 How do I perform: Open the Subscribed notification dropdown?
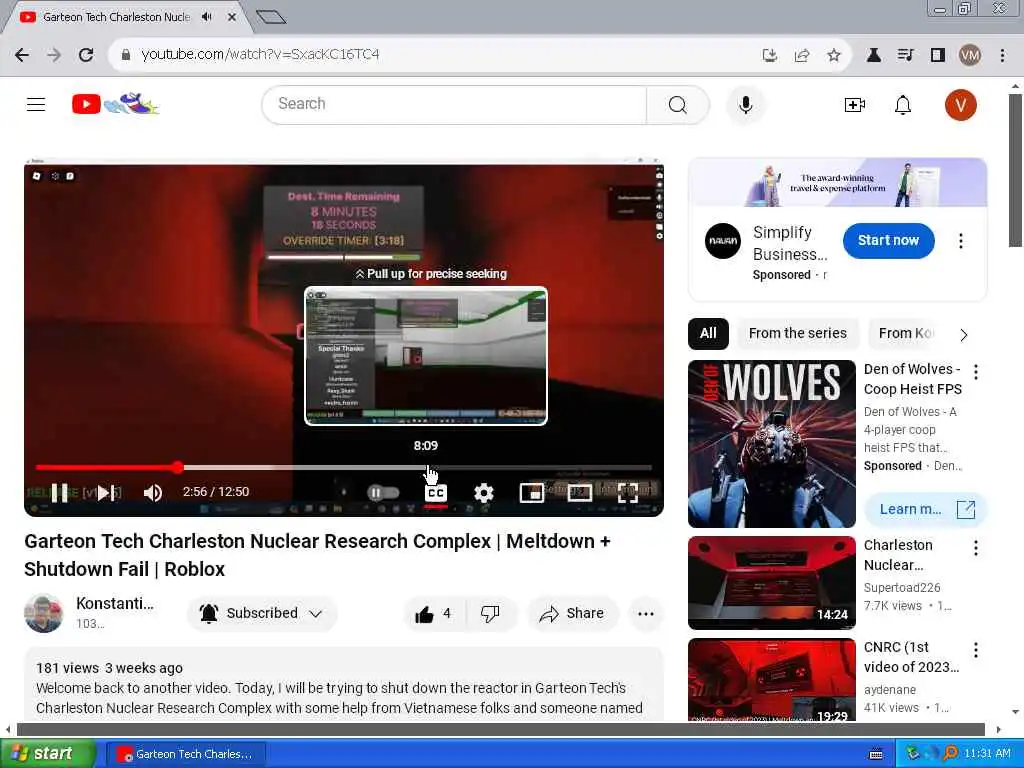pos(262,613)
